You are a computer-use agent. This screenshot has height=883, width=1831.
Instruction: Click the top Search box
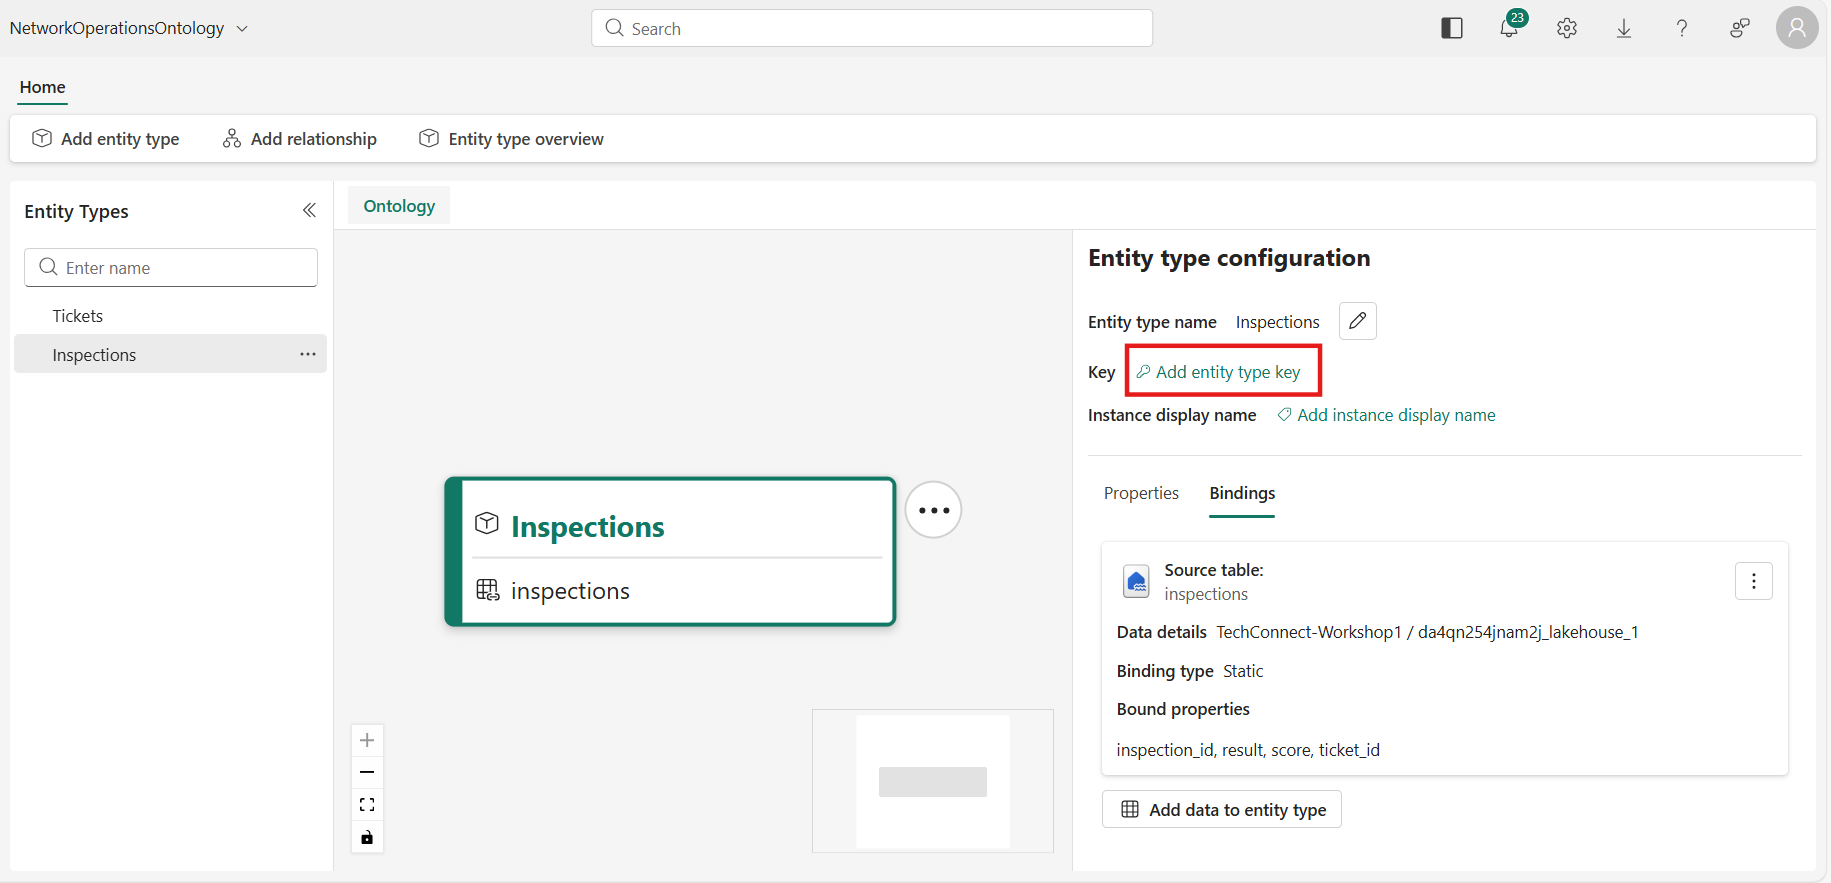[x=871, y=28]
